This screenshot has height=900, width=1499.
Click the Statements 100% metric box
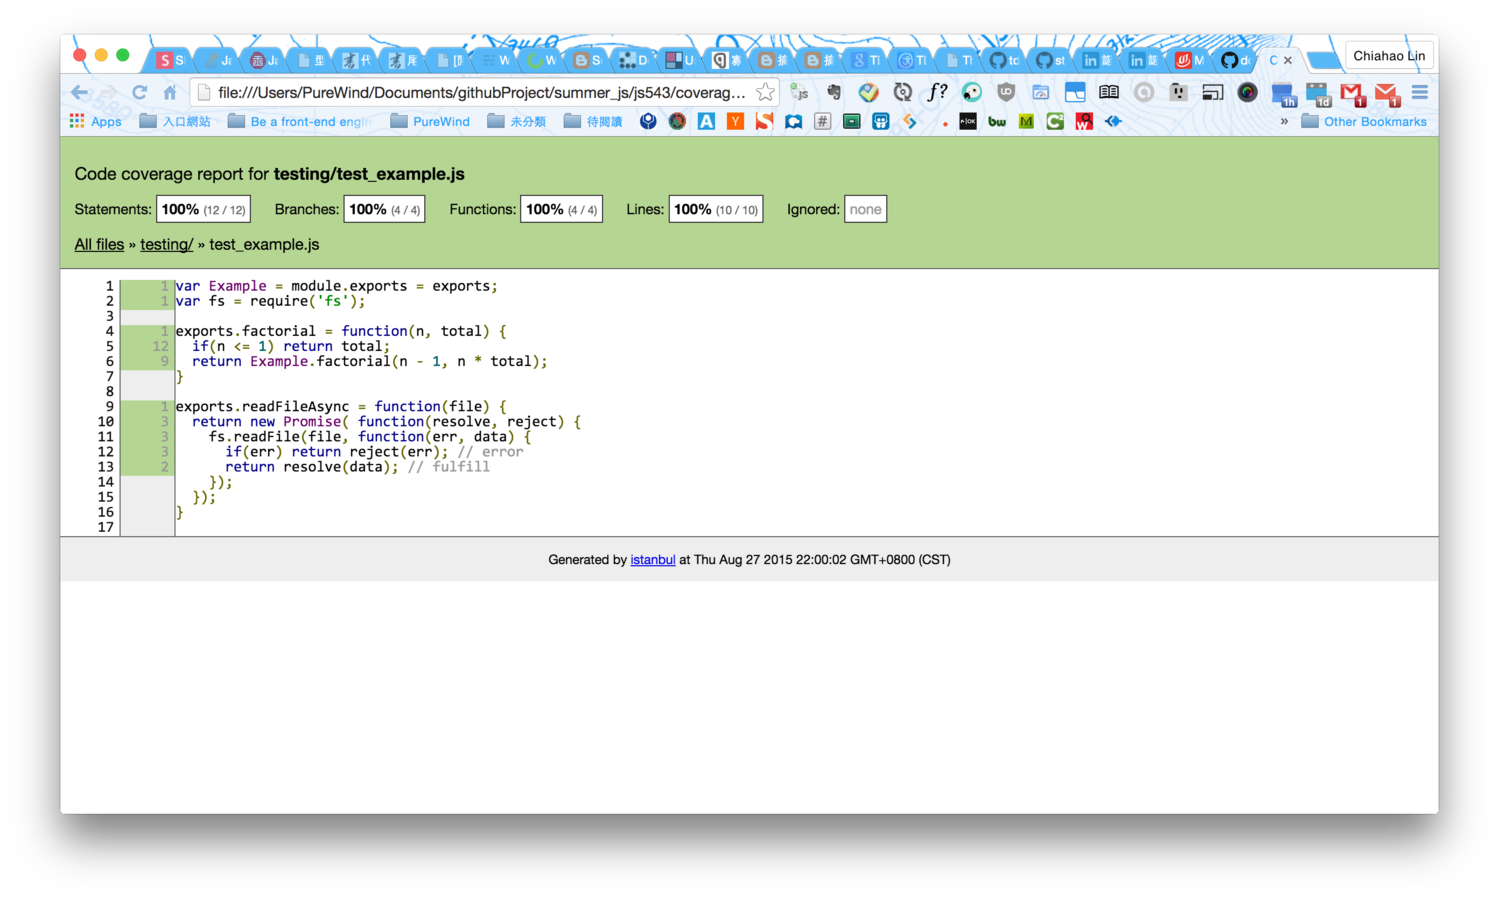coord(203,209)
